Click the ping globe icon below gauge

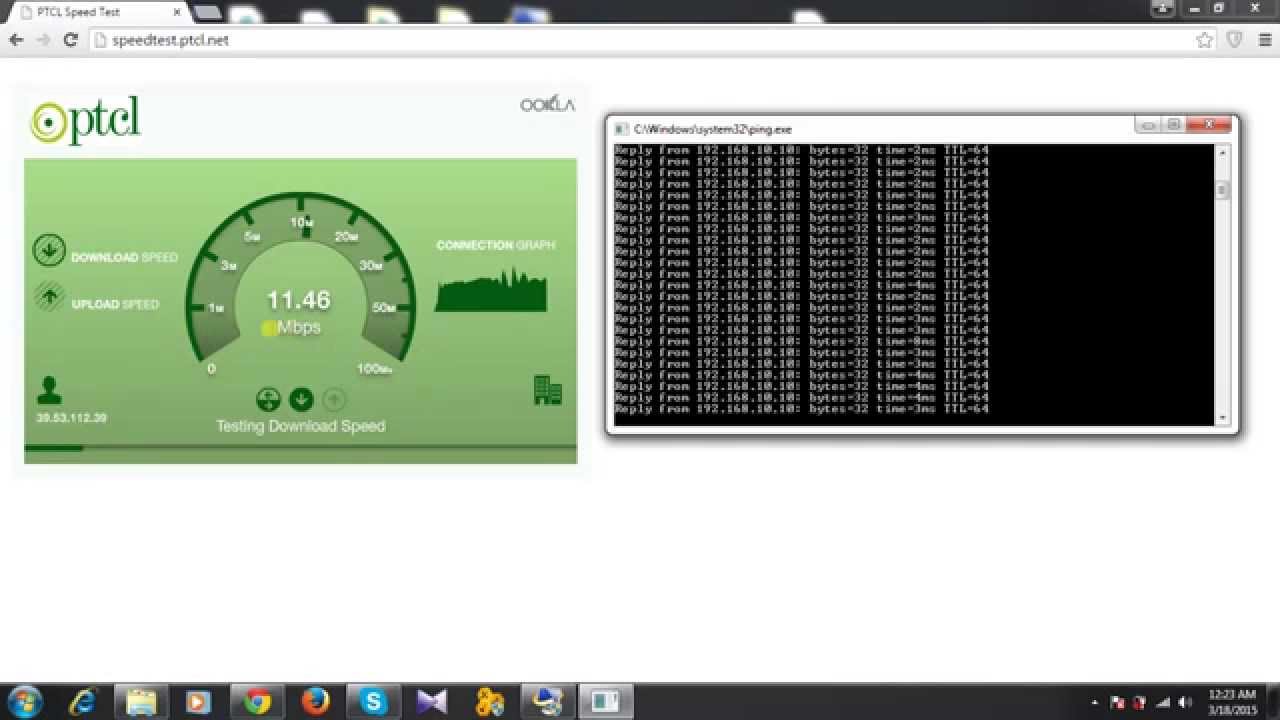(x=268, y=400)
